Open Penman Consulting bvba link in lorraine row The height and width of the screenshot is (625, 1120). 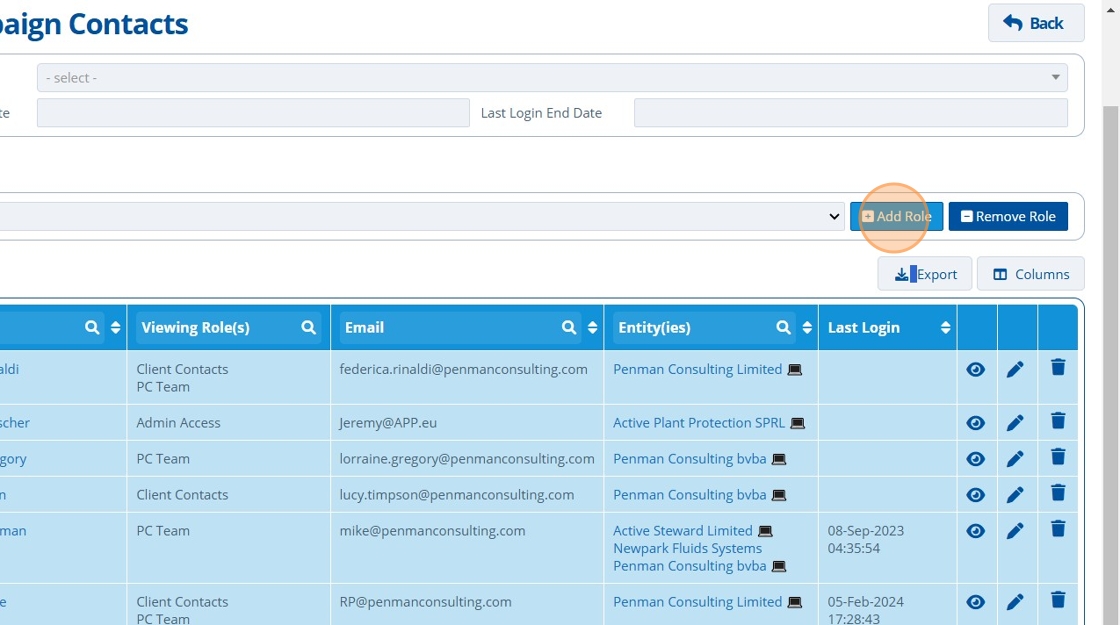689,459
